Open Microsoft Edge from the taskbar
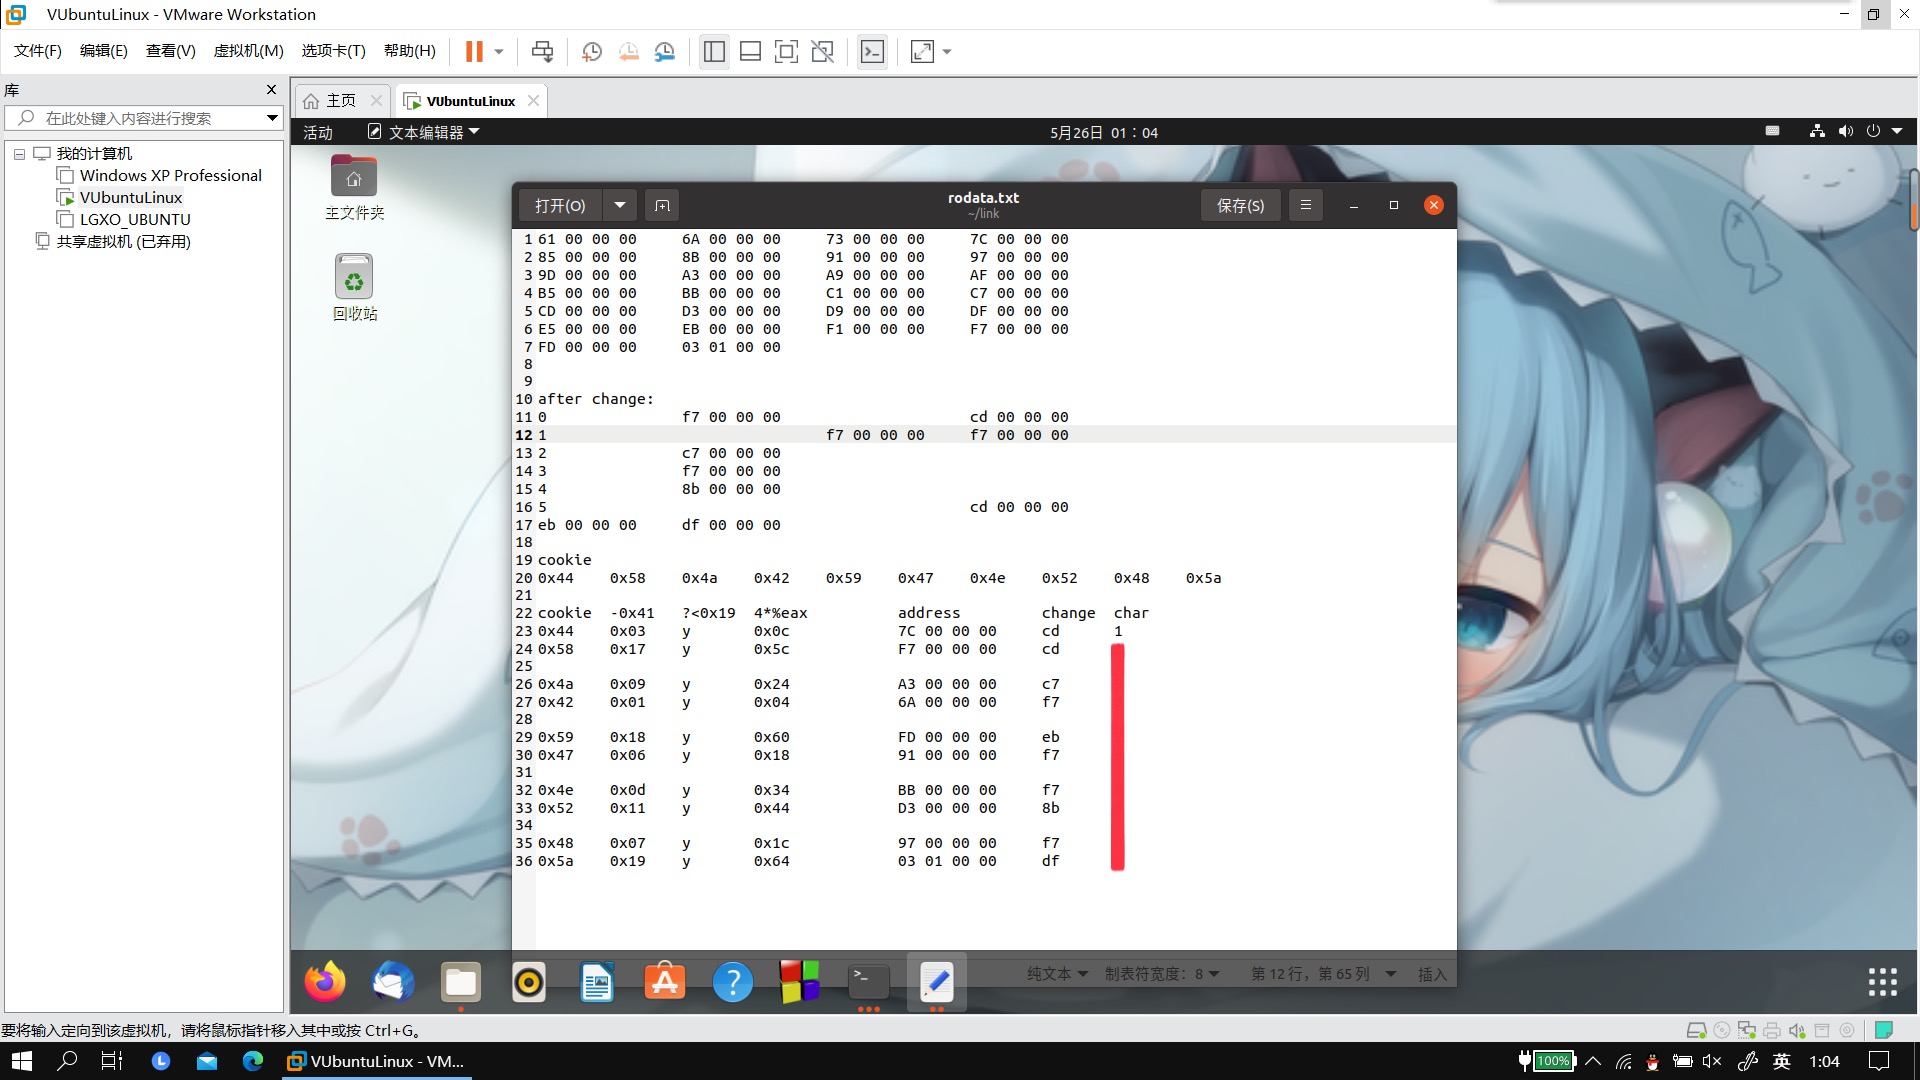This screenshot has height=1080, width=1920. coord(253,1061)
